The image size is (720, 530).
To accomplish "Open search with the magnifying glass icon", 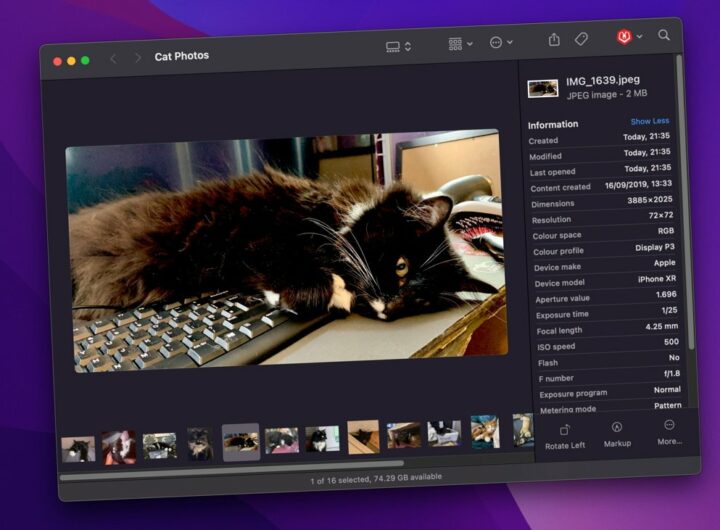I will (x=664, y=35).
